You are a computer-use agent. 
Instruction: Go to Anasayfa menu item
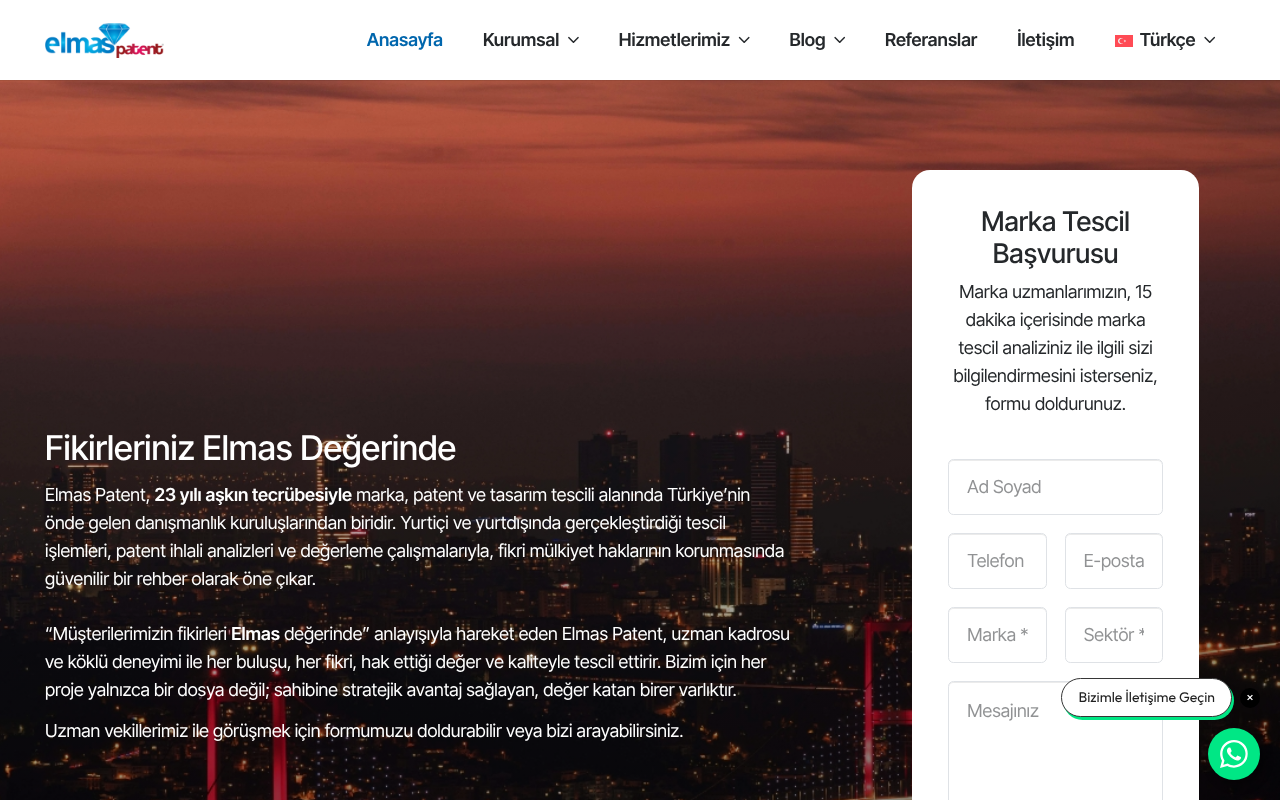(404, 40)
